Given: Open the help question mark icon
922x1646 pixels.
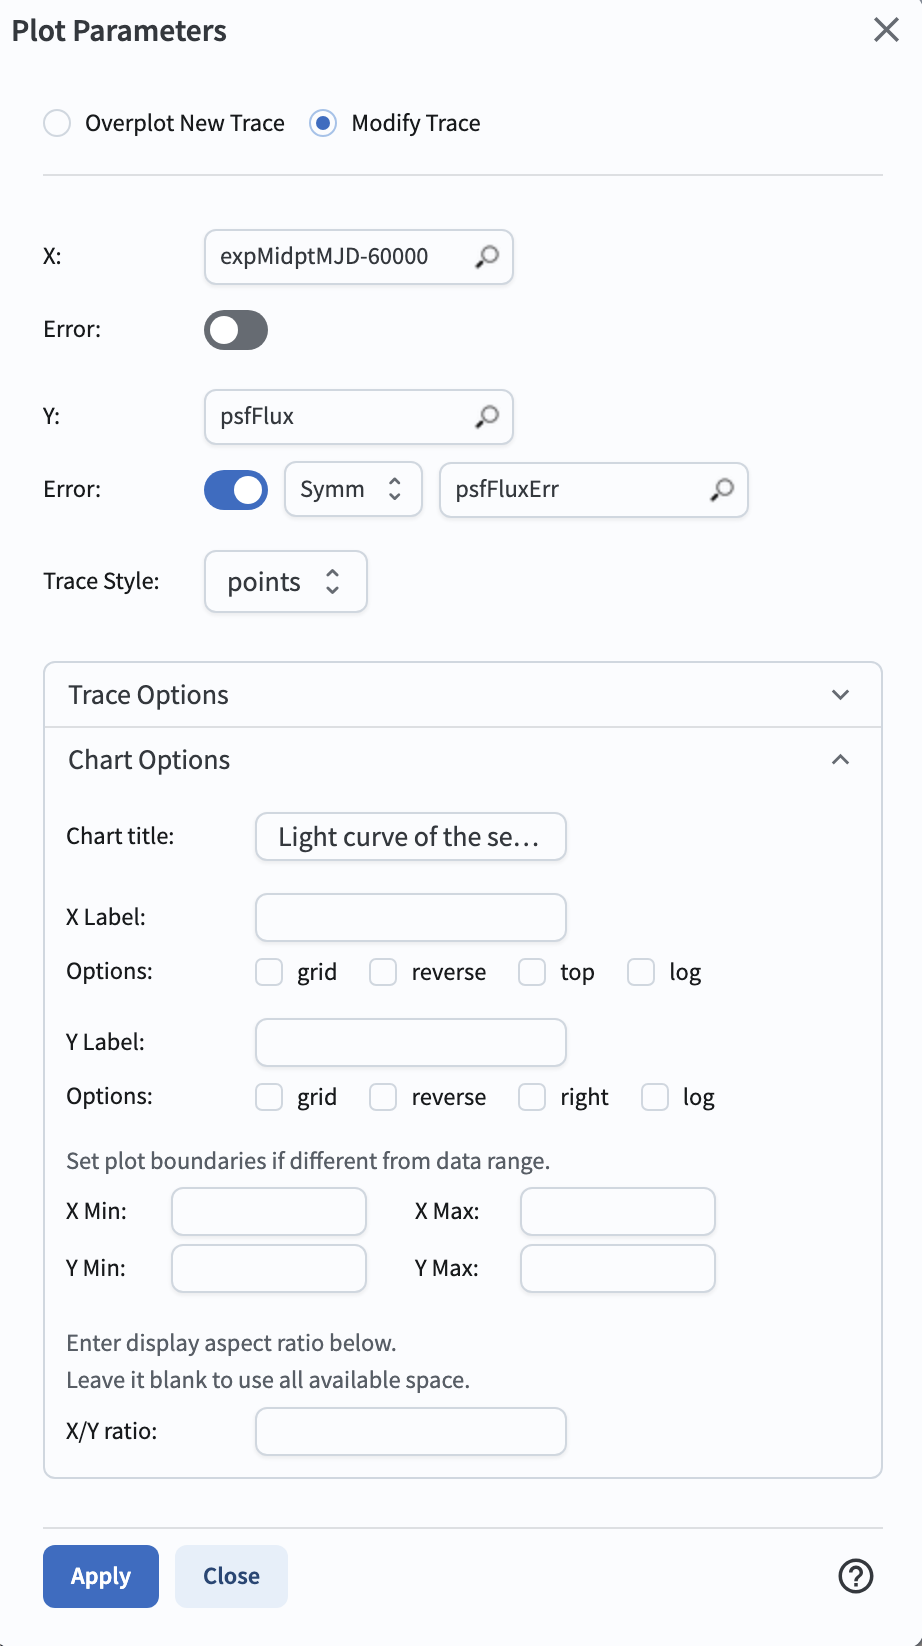Looking at the screenshot, I should 856,1576.
